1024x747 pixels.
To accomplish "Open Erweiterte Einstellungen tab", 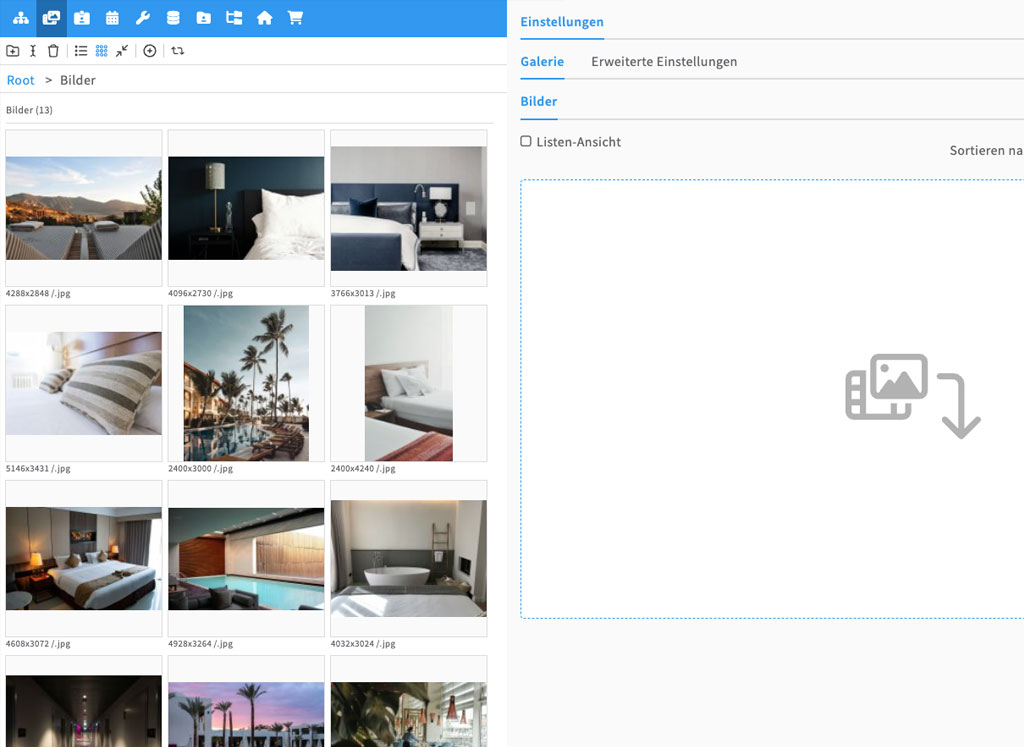I will pyautogui.click(x=664, y=61).
